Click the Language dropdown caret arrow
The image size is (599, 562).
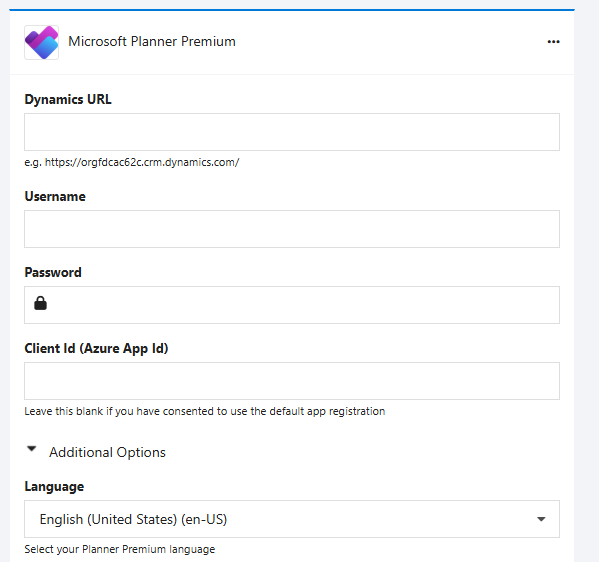coord(541,519)
